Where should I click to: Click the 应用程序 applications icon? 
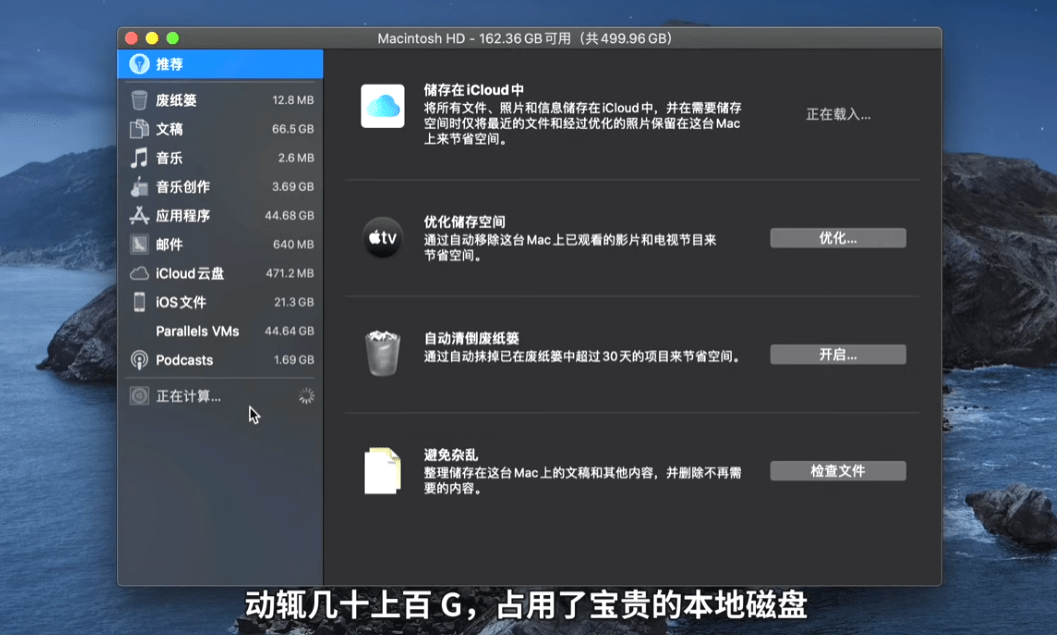(139, 216)
